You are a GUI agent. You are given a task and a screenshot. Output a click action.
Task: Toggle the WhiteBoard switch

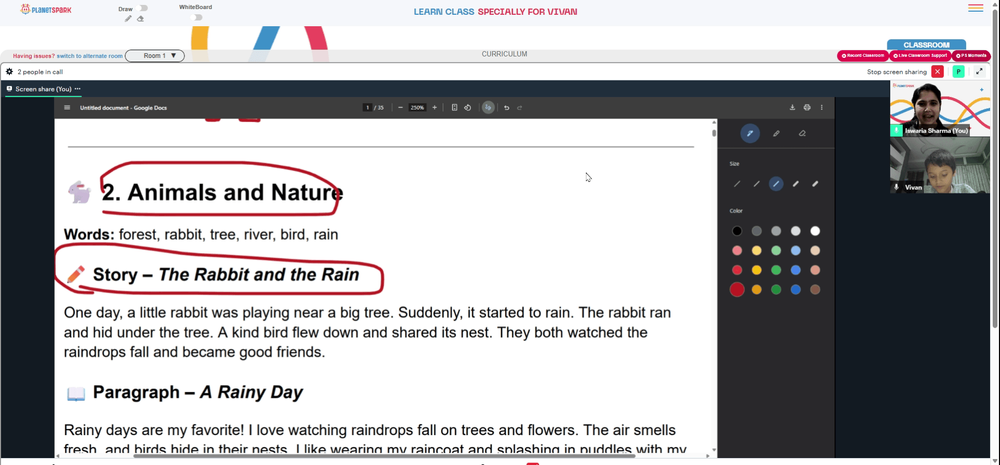(x=197, y=17)
